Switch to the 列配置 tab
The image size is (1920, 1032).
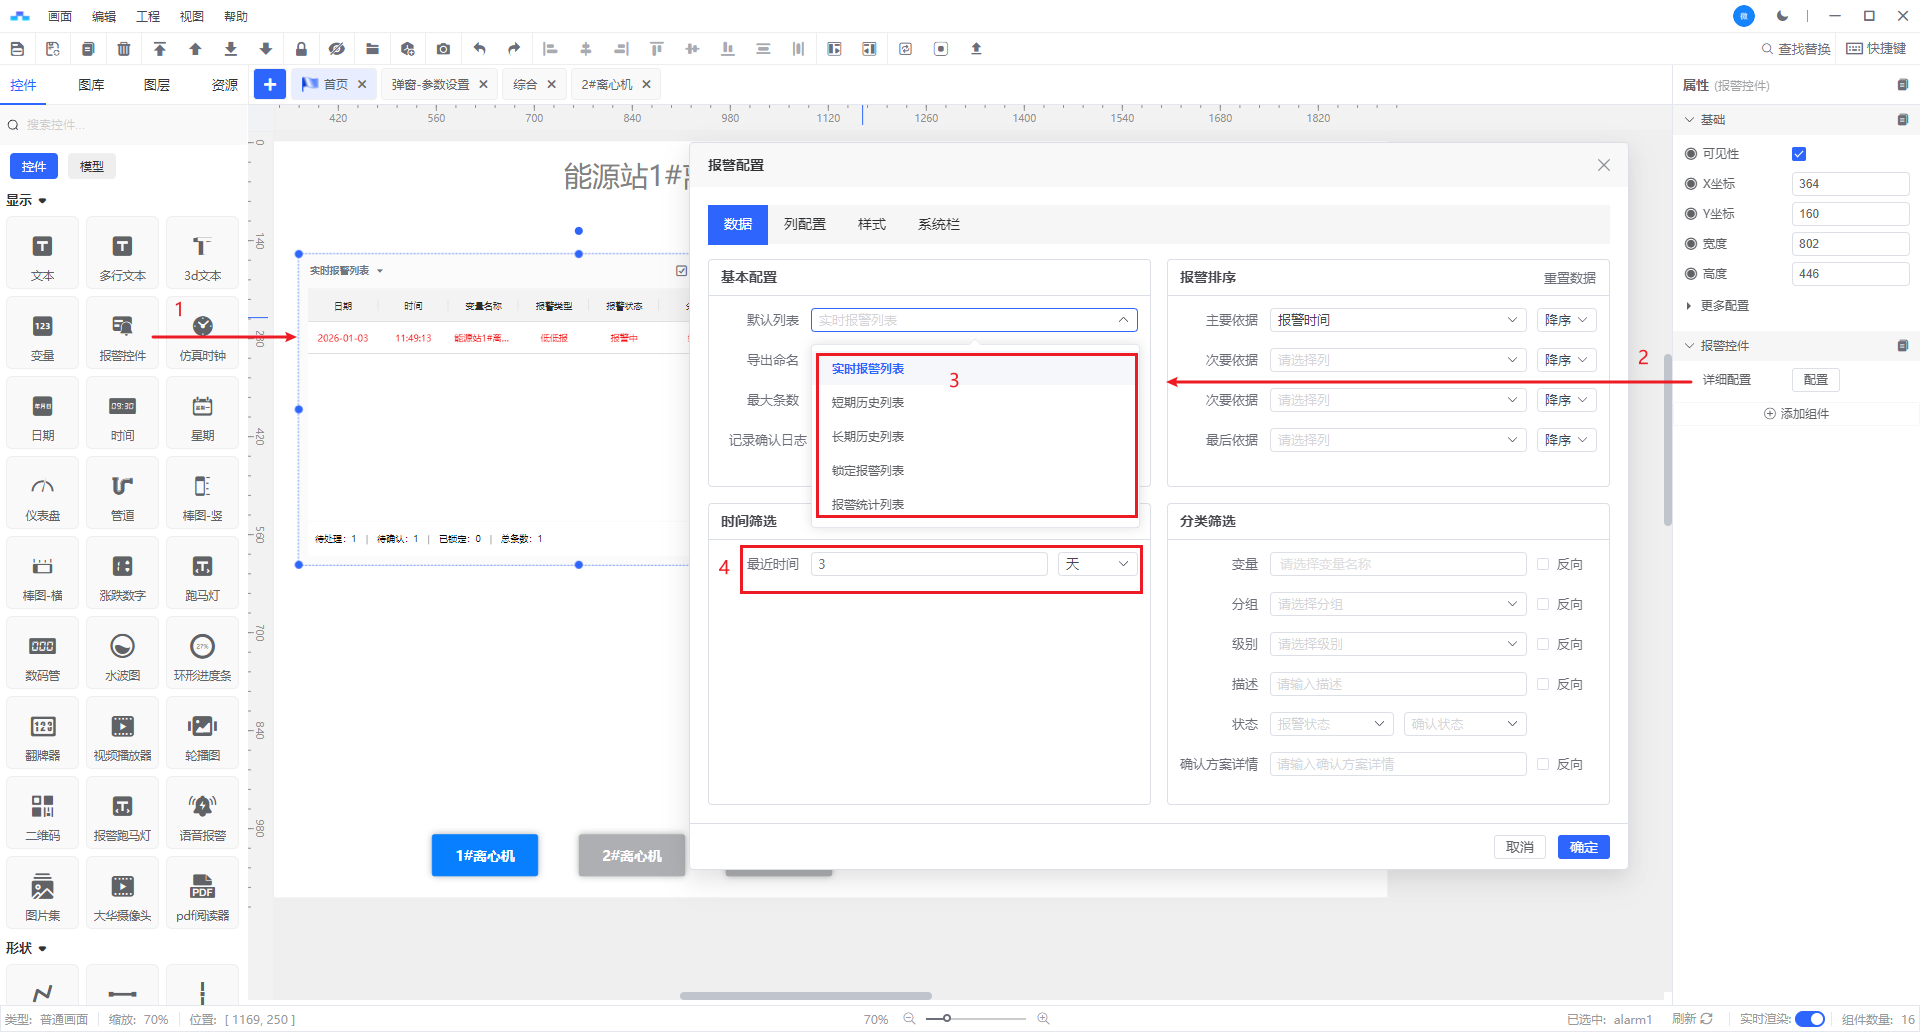[804, 225]
